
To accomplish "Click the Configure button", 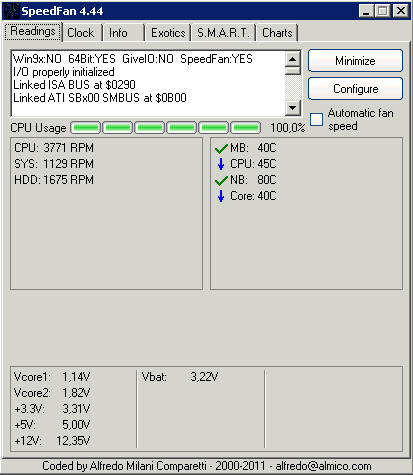I will coord(355,89).
